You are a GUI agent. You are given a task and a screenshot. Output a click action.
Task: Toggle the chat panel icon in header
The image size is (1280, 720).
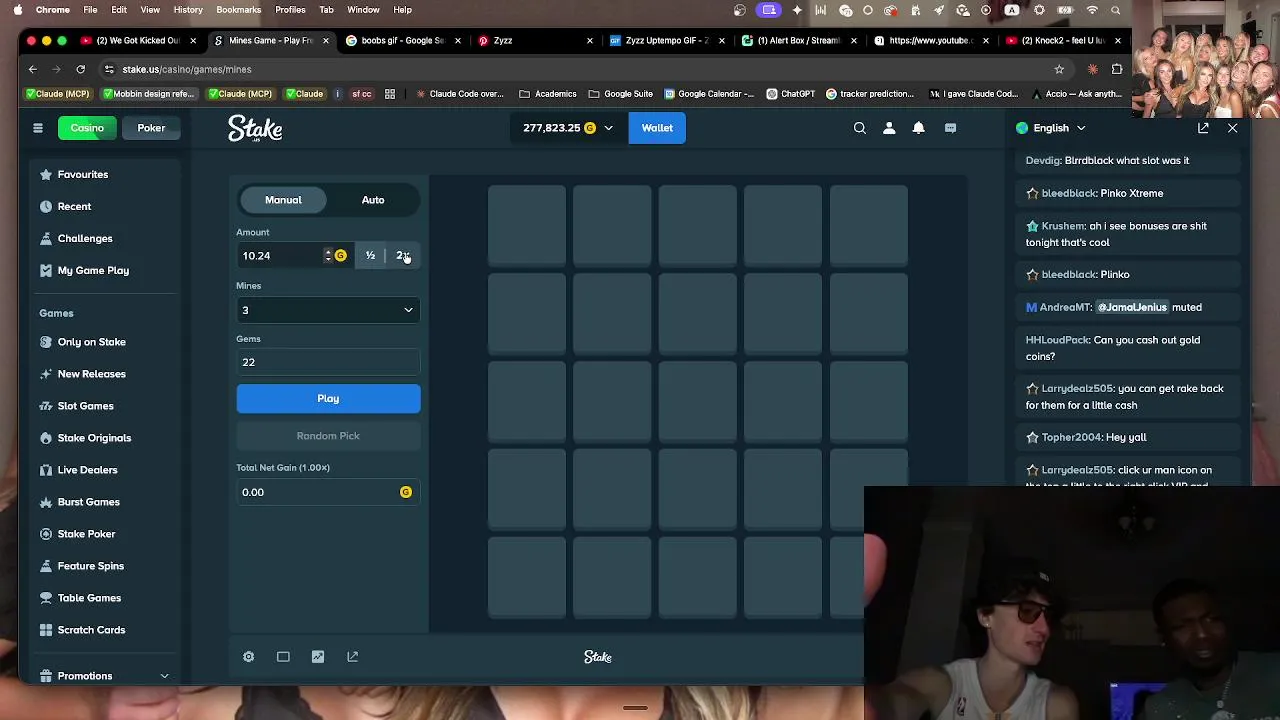tap(950, 128)
